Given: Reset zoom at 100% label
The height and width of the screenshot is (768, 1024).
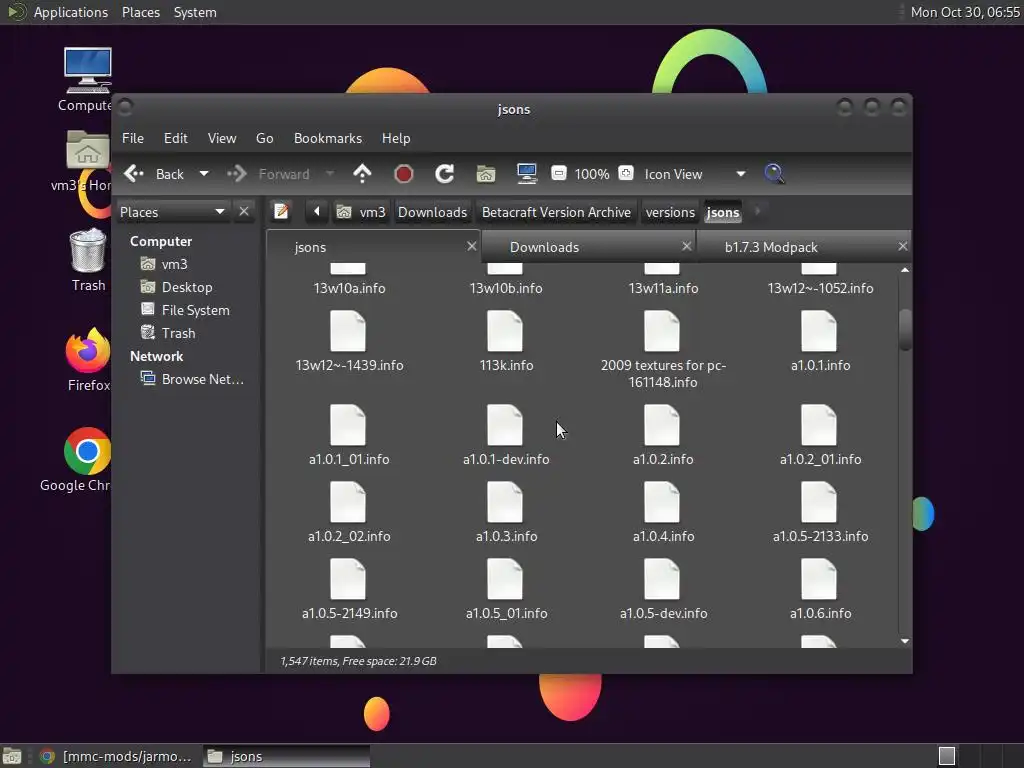Looking at the screenshot, I should tap(592, 174).
